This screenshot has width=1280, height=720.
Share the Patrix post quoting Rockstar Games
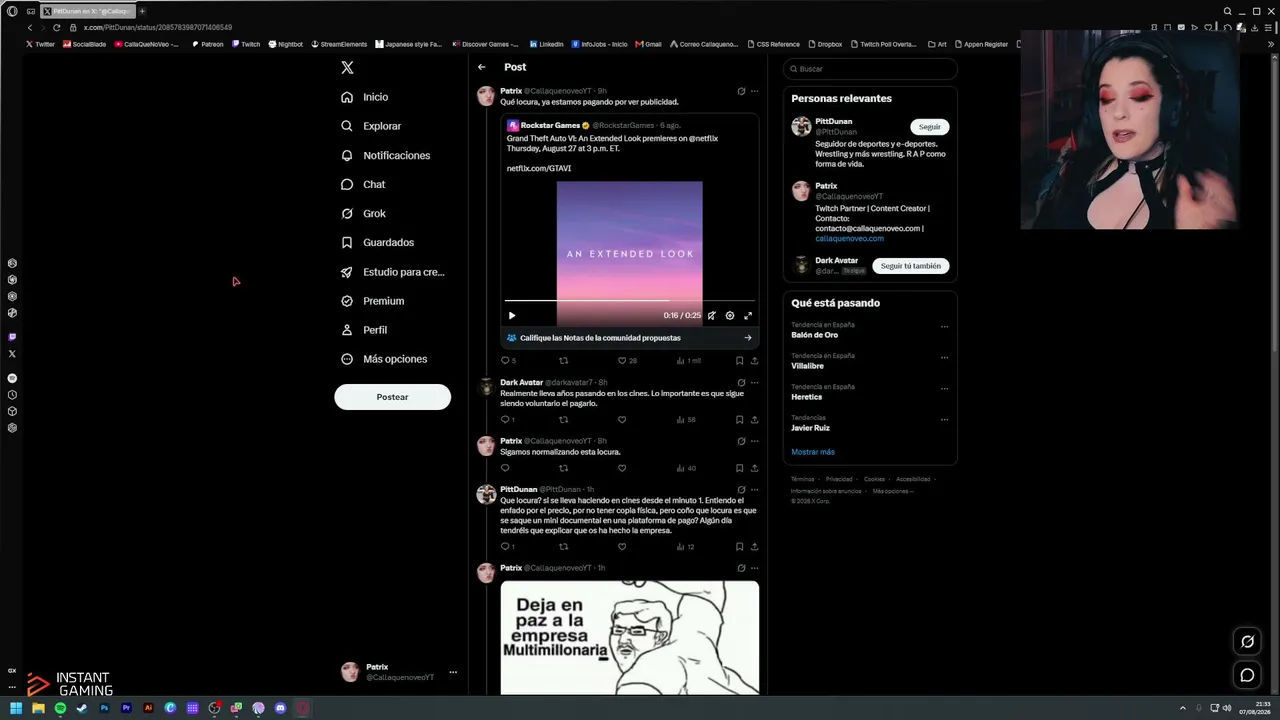pyautogui.click(x=754, y=360)
